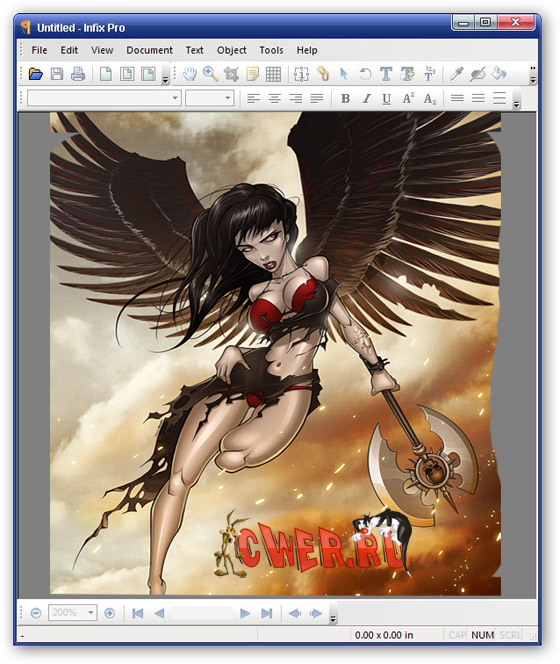Image resolution: width=560 pixels, height=664 pixels.
Task: Toggle Italic text formatting
Action: [x=366, y=99]
